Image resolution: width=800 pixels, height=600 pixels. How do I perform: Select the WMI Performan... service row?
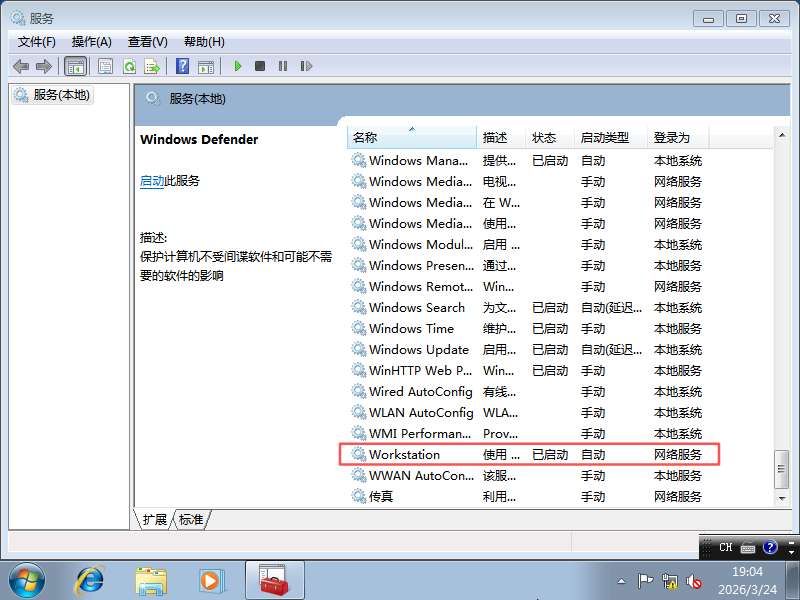pyautogui.click(x=528, y=434)
